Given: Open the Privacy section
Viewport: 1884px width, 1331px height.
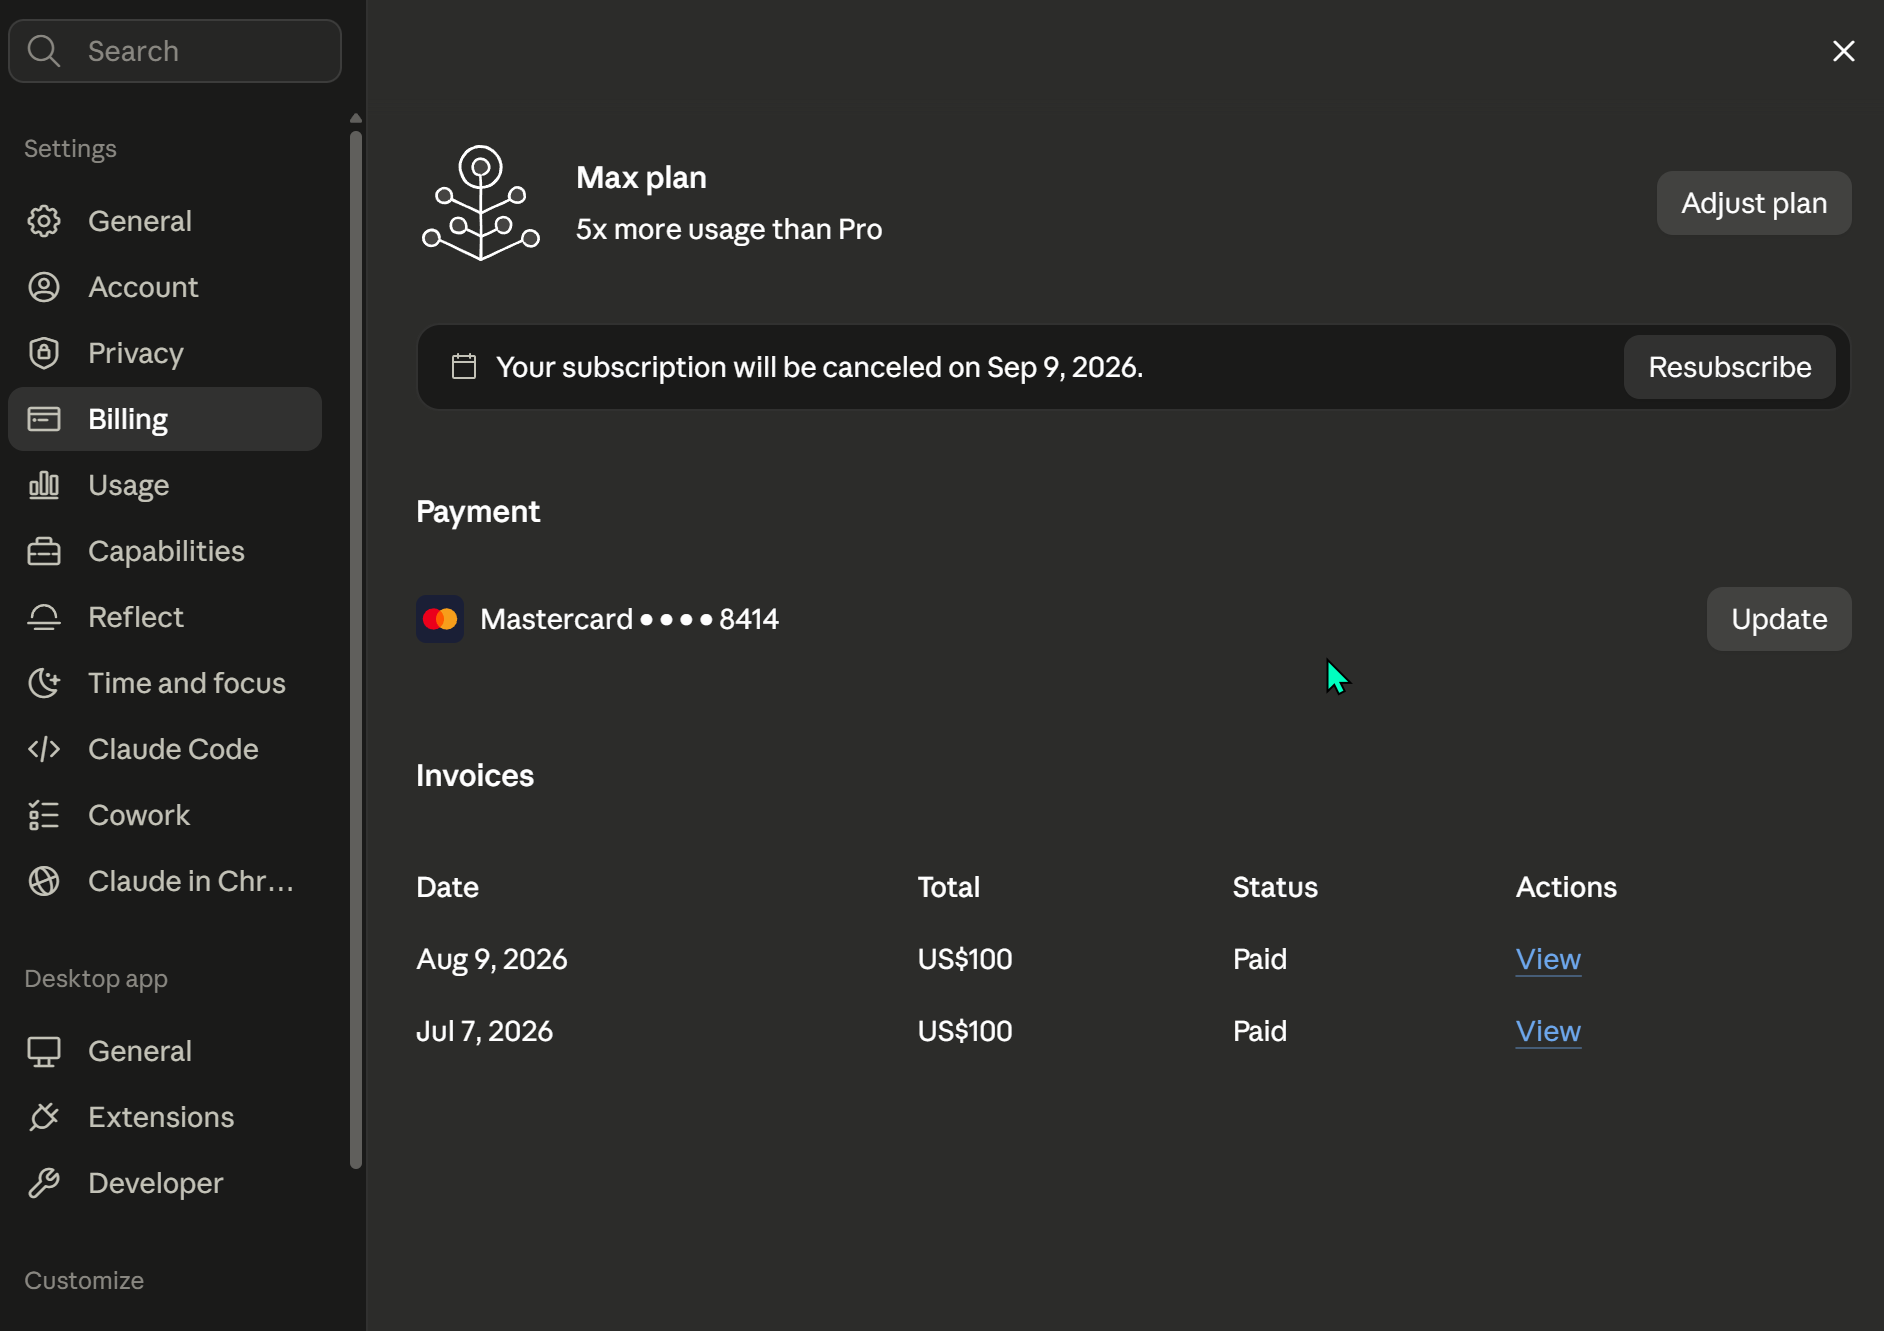Looking at the screenshot, I should tap(165, 353).
